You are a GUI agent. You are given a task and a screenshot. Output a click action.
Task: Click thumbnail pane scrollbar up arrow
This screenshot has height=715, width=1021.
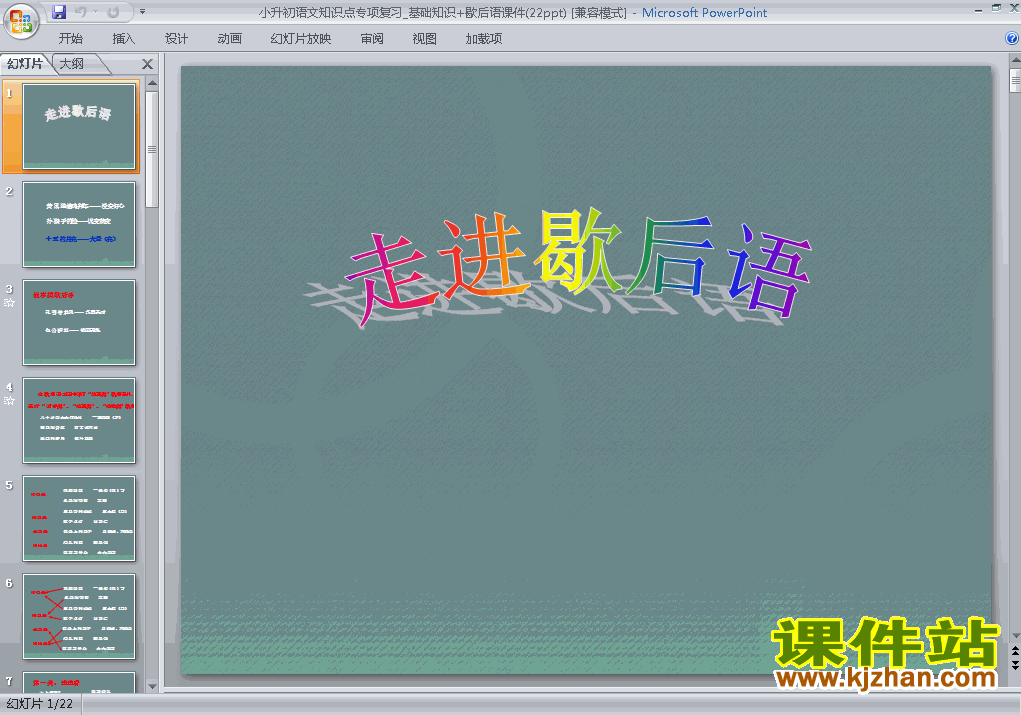coord(152,83)
